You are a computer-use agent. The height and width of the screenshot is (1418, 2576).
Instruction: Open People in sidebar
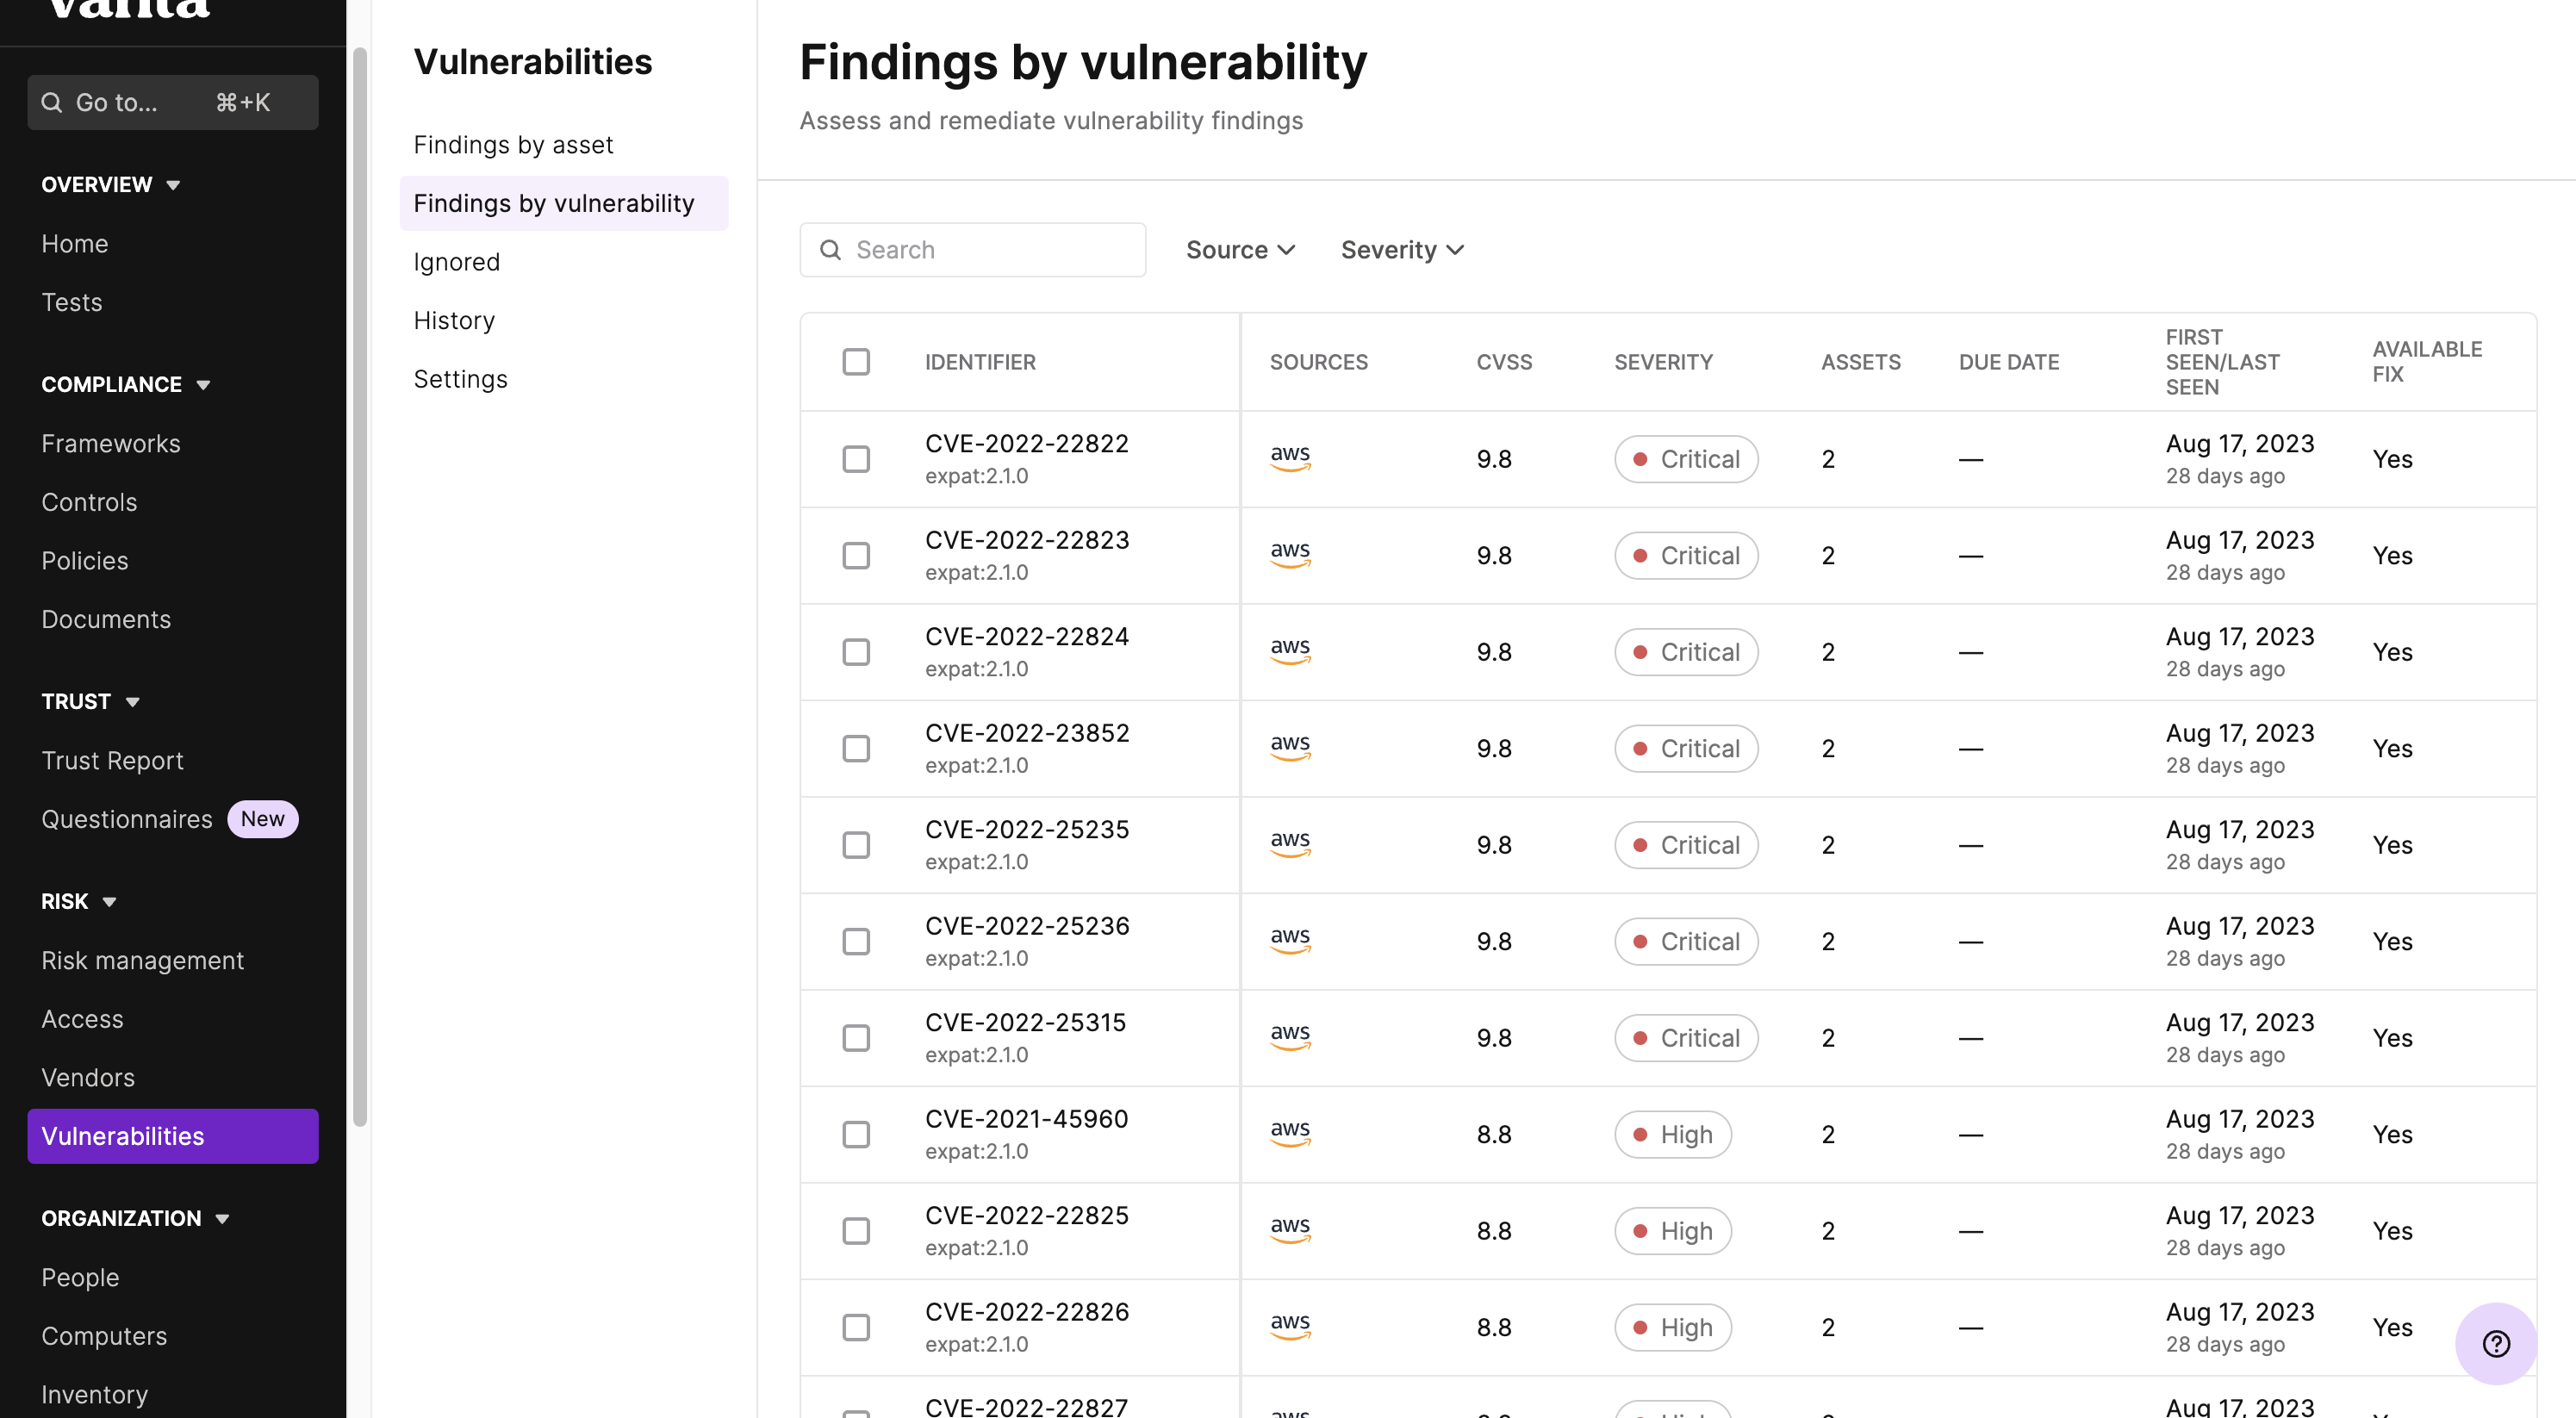pos(80,1278)
